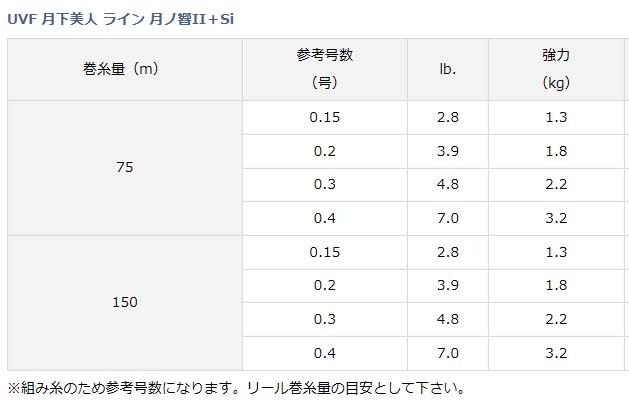The image size is (629, 406).
Task: Click 4.8 lb. value in the 150 m group
Action: tap(447, 319)
